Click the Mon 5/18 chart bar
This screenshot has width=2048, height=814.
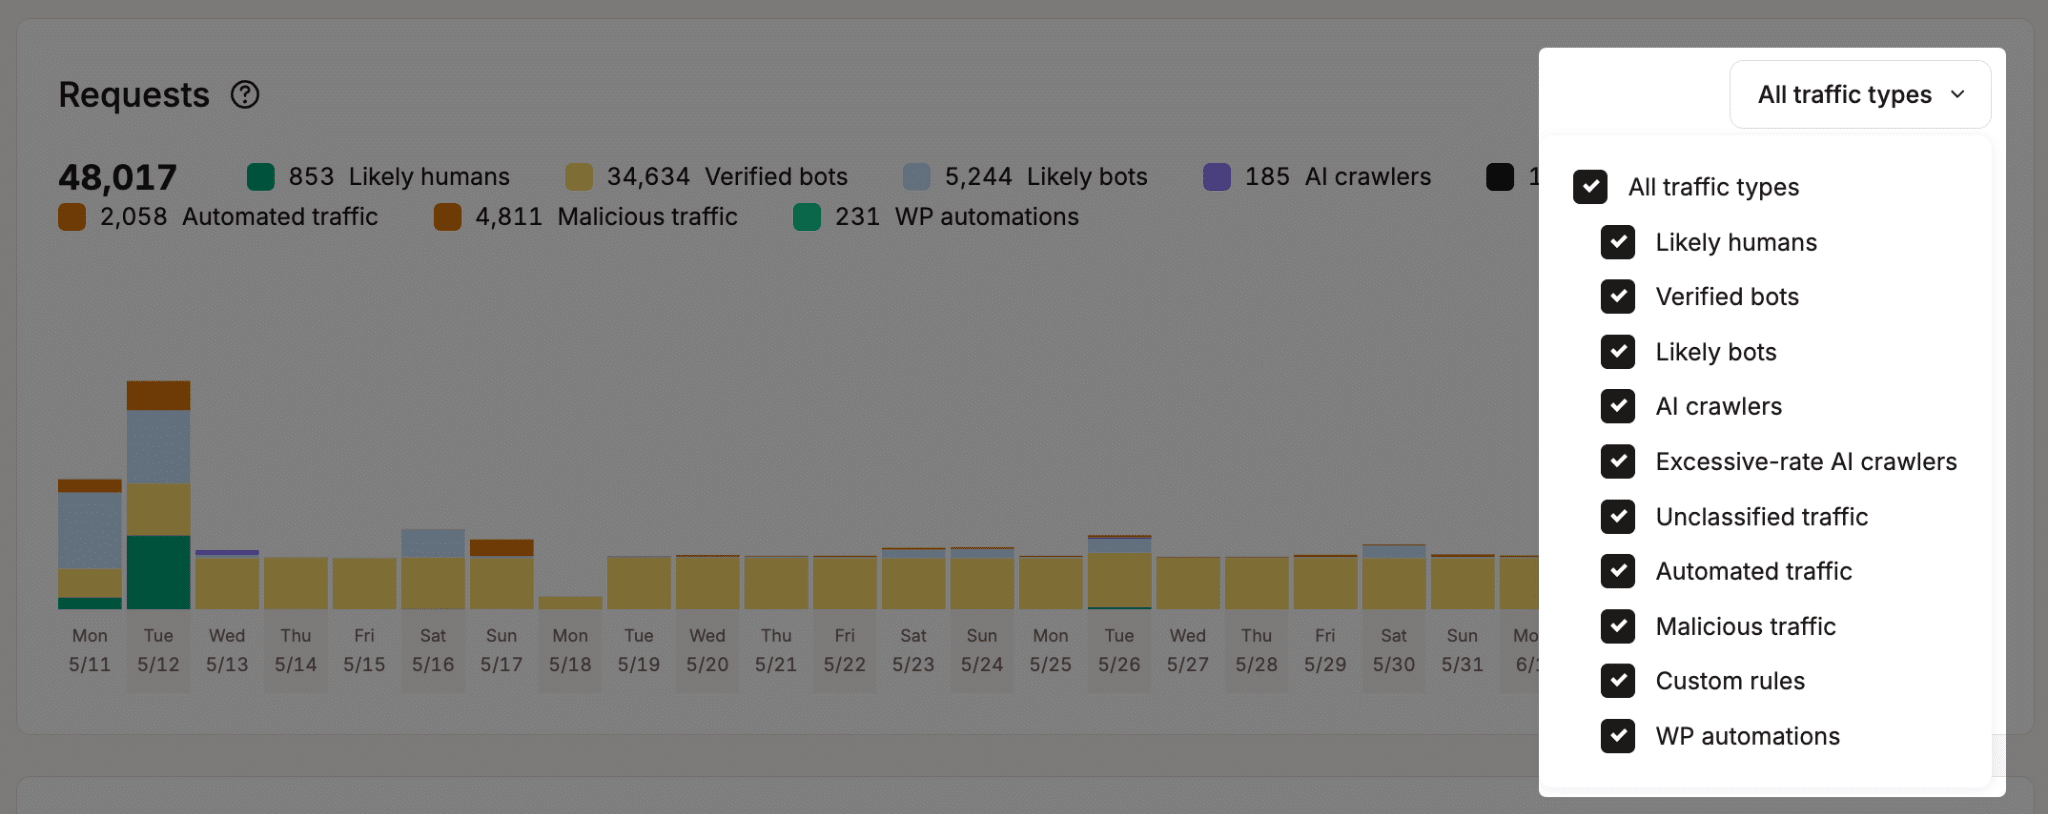(570, 603)
